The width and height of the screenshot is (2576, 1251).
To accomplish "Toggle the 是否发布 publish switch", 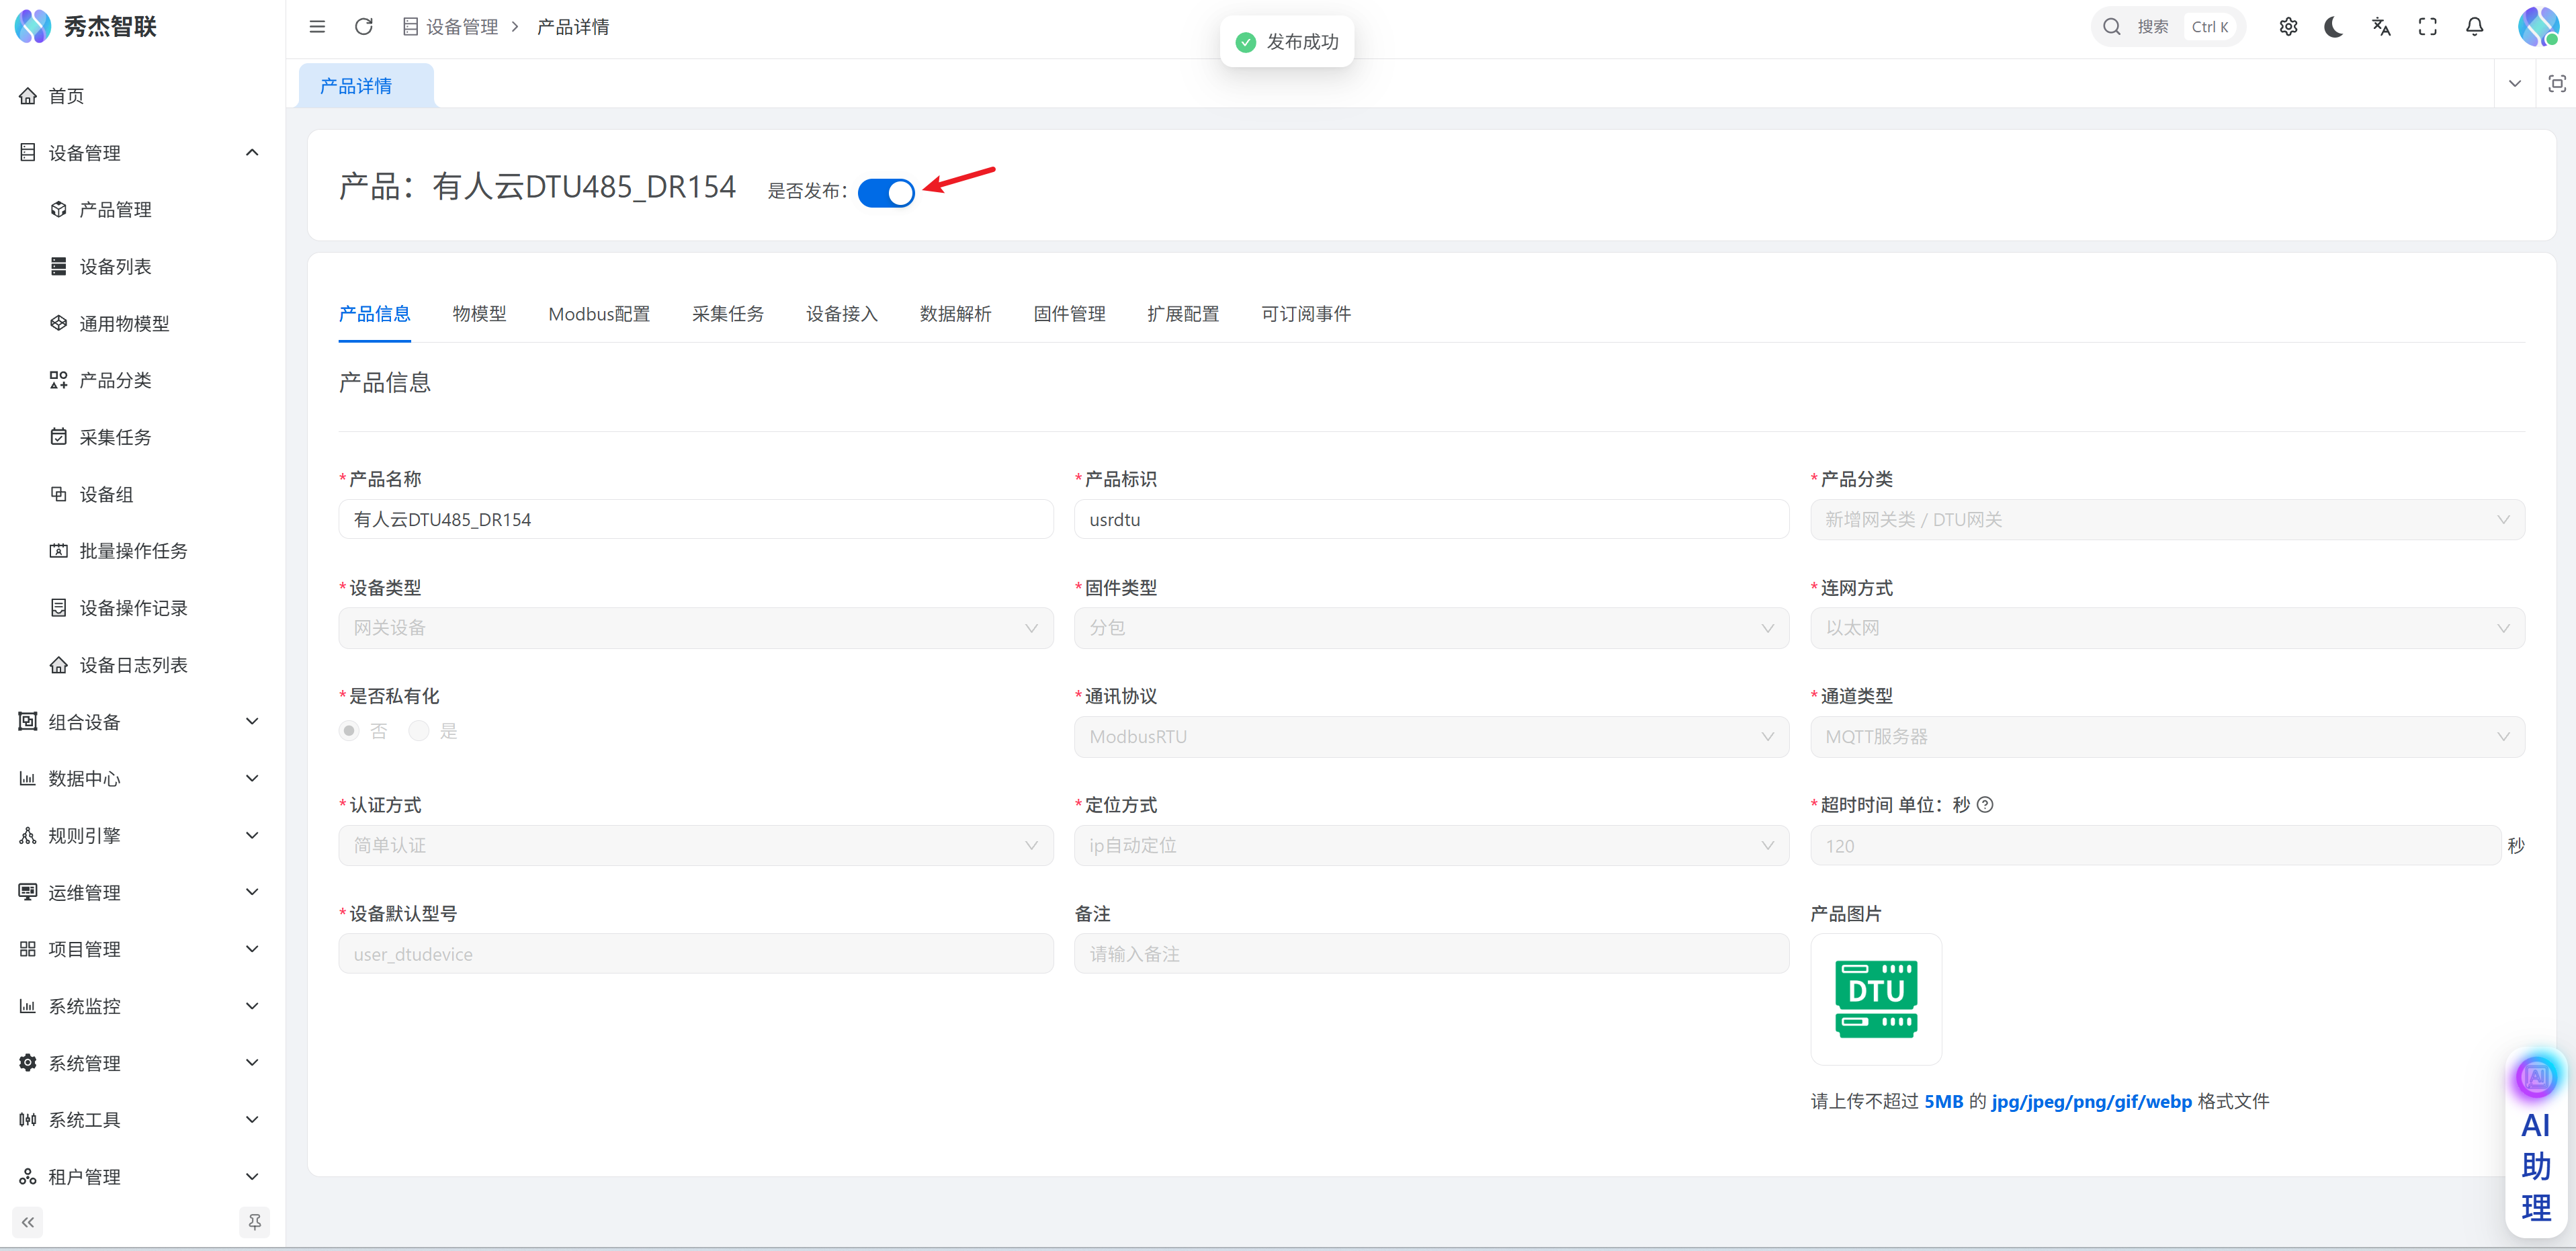I will 886,192.
